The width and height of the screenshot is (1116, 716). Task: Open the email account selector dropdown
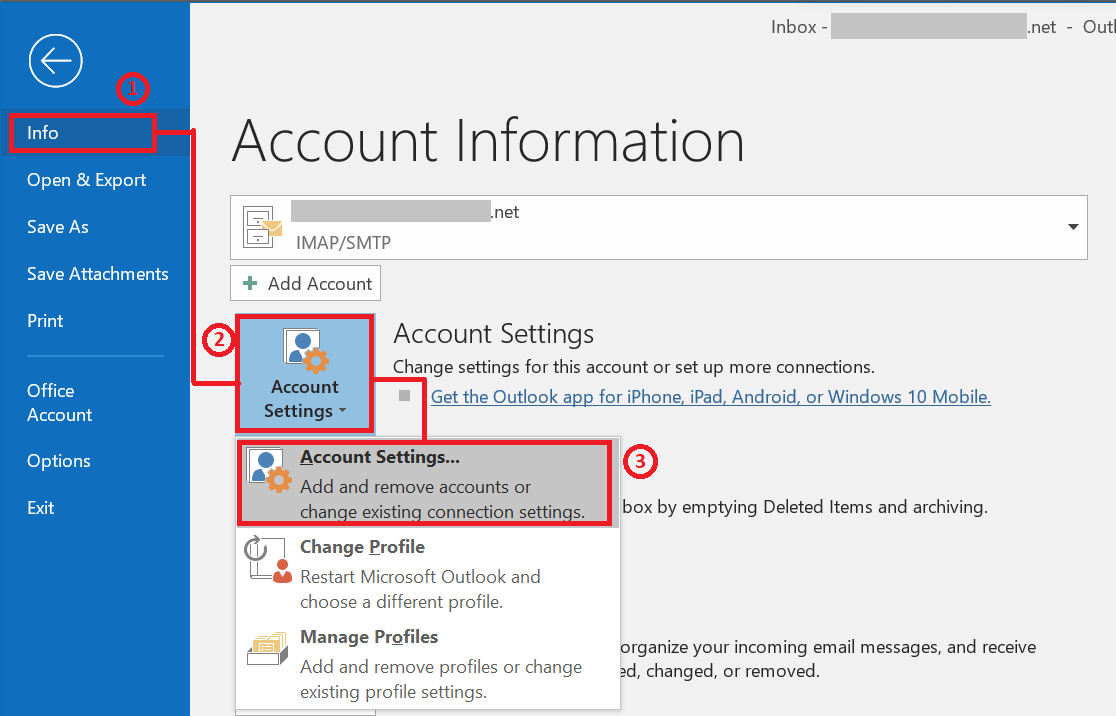coord(1072,227)
